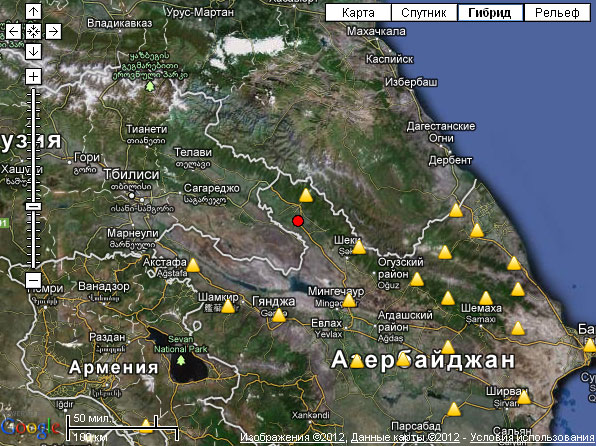Zoom in with the plus button
This screenshot has height=446, width=596.
tap(33, 77)
